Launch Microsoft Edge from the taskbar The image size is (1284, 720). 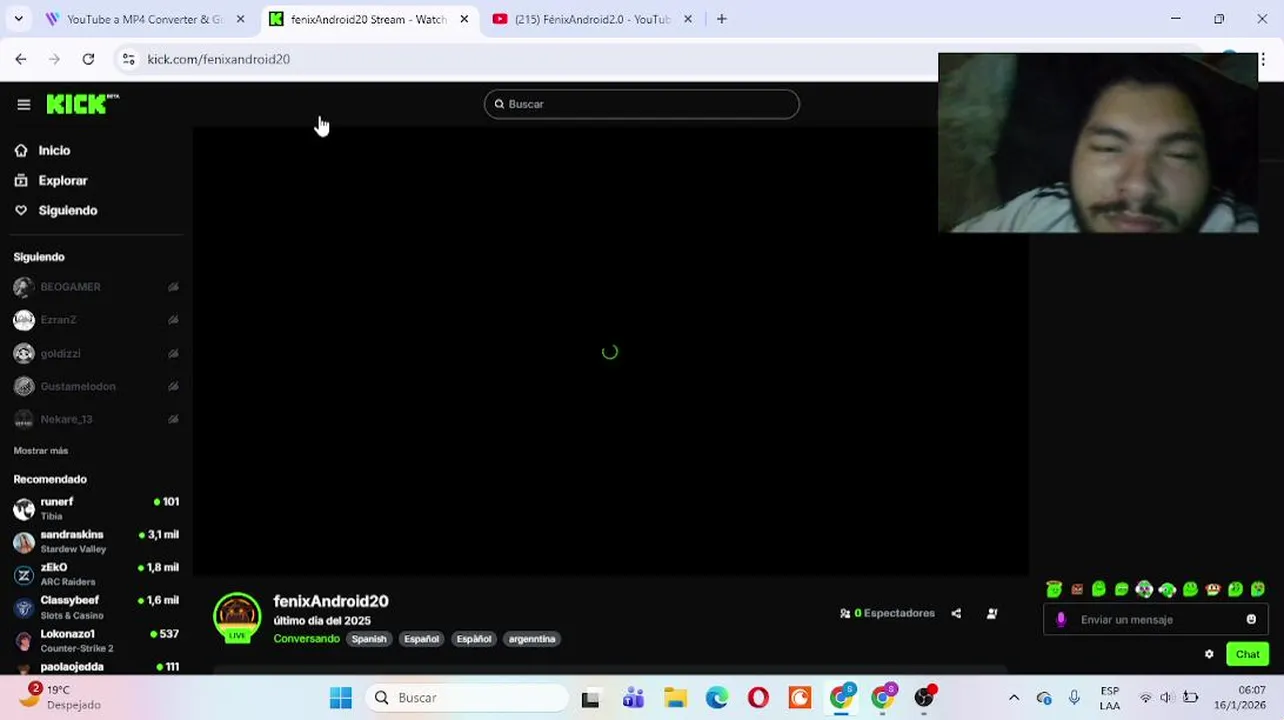(x=717, y=698)
